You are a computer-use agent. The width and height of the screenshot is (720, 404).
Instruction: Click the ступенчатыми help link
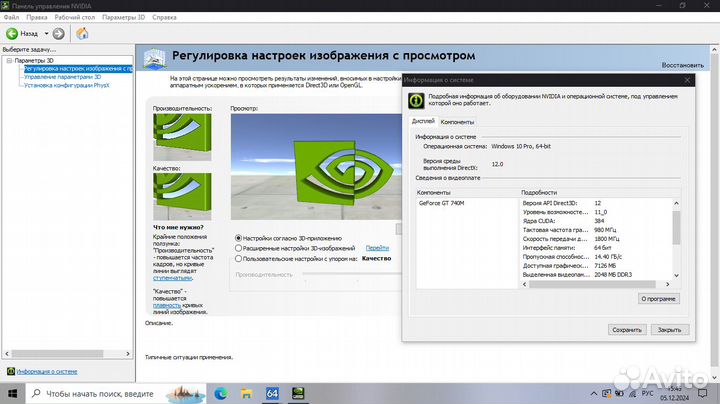pos(172,278)
